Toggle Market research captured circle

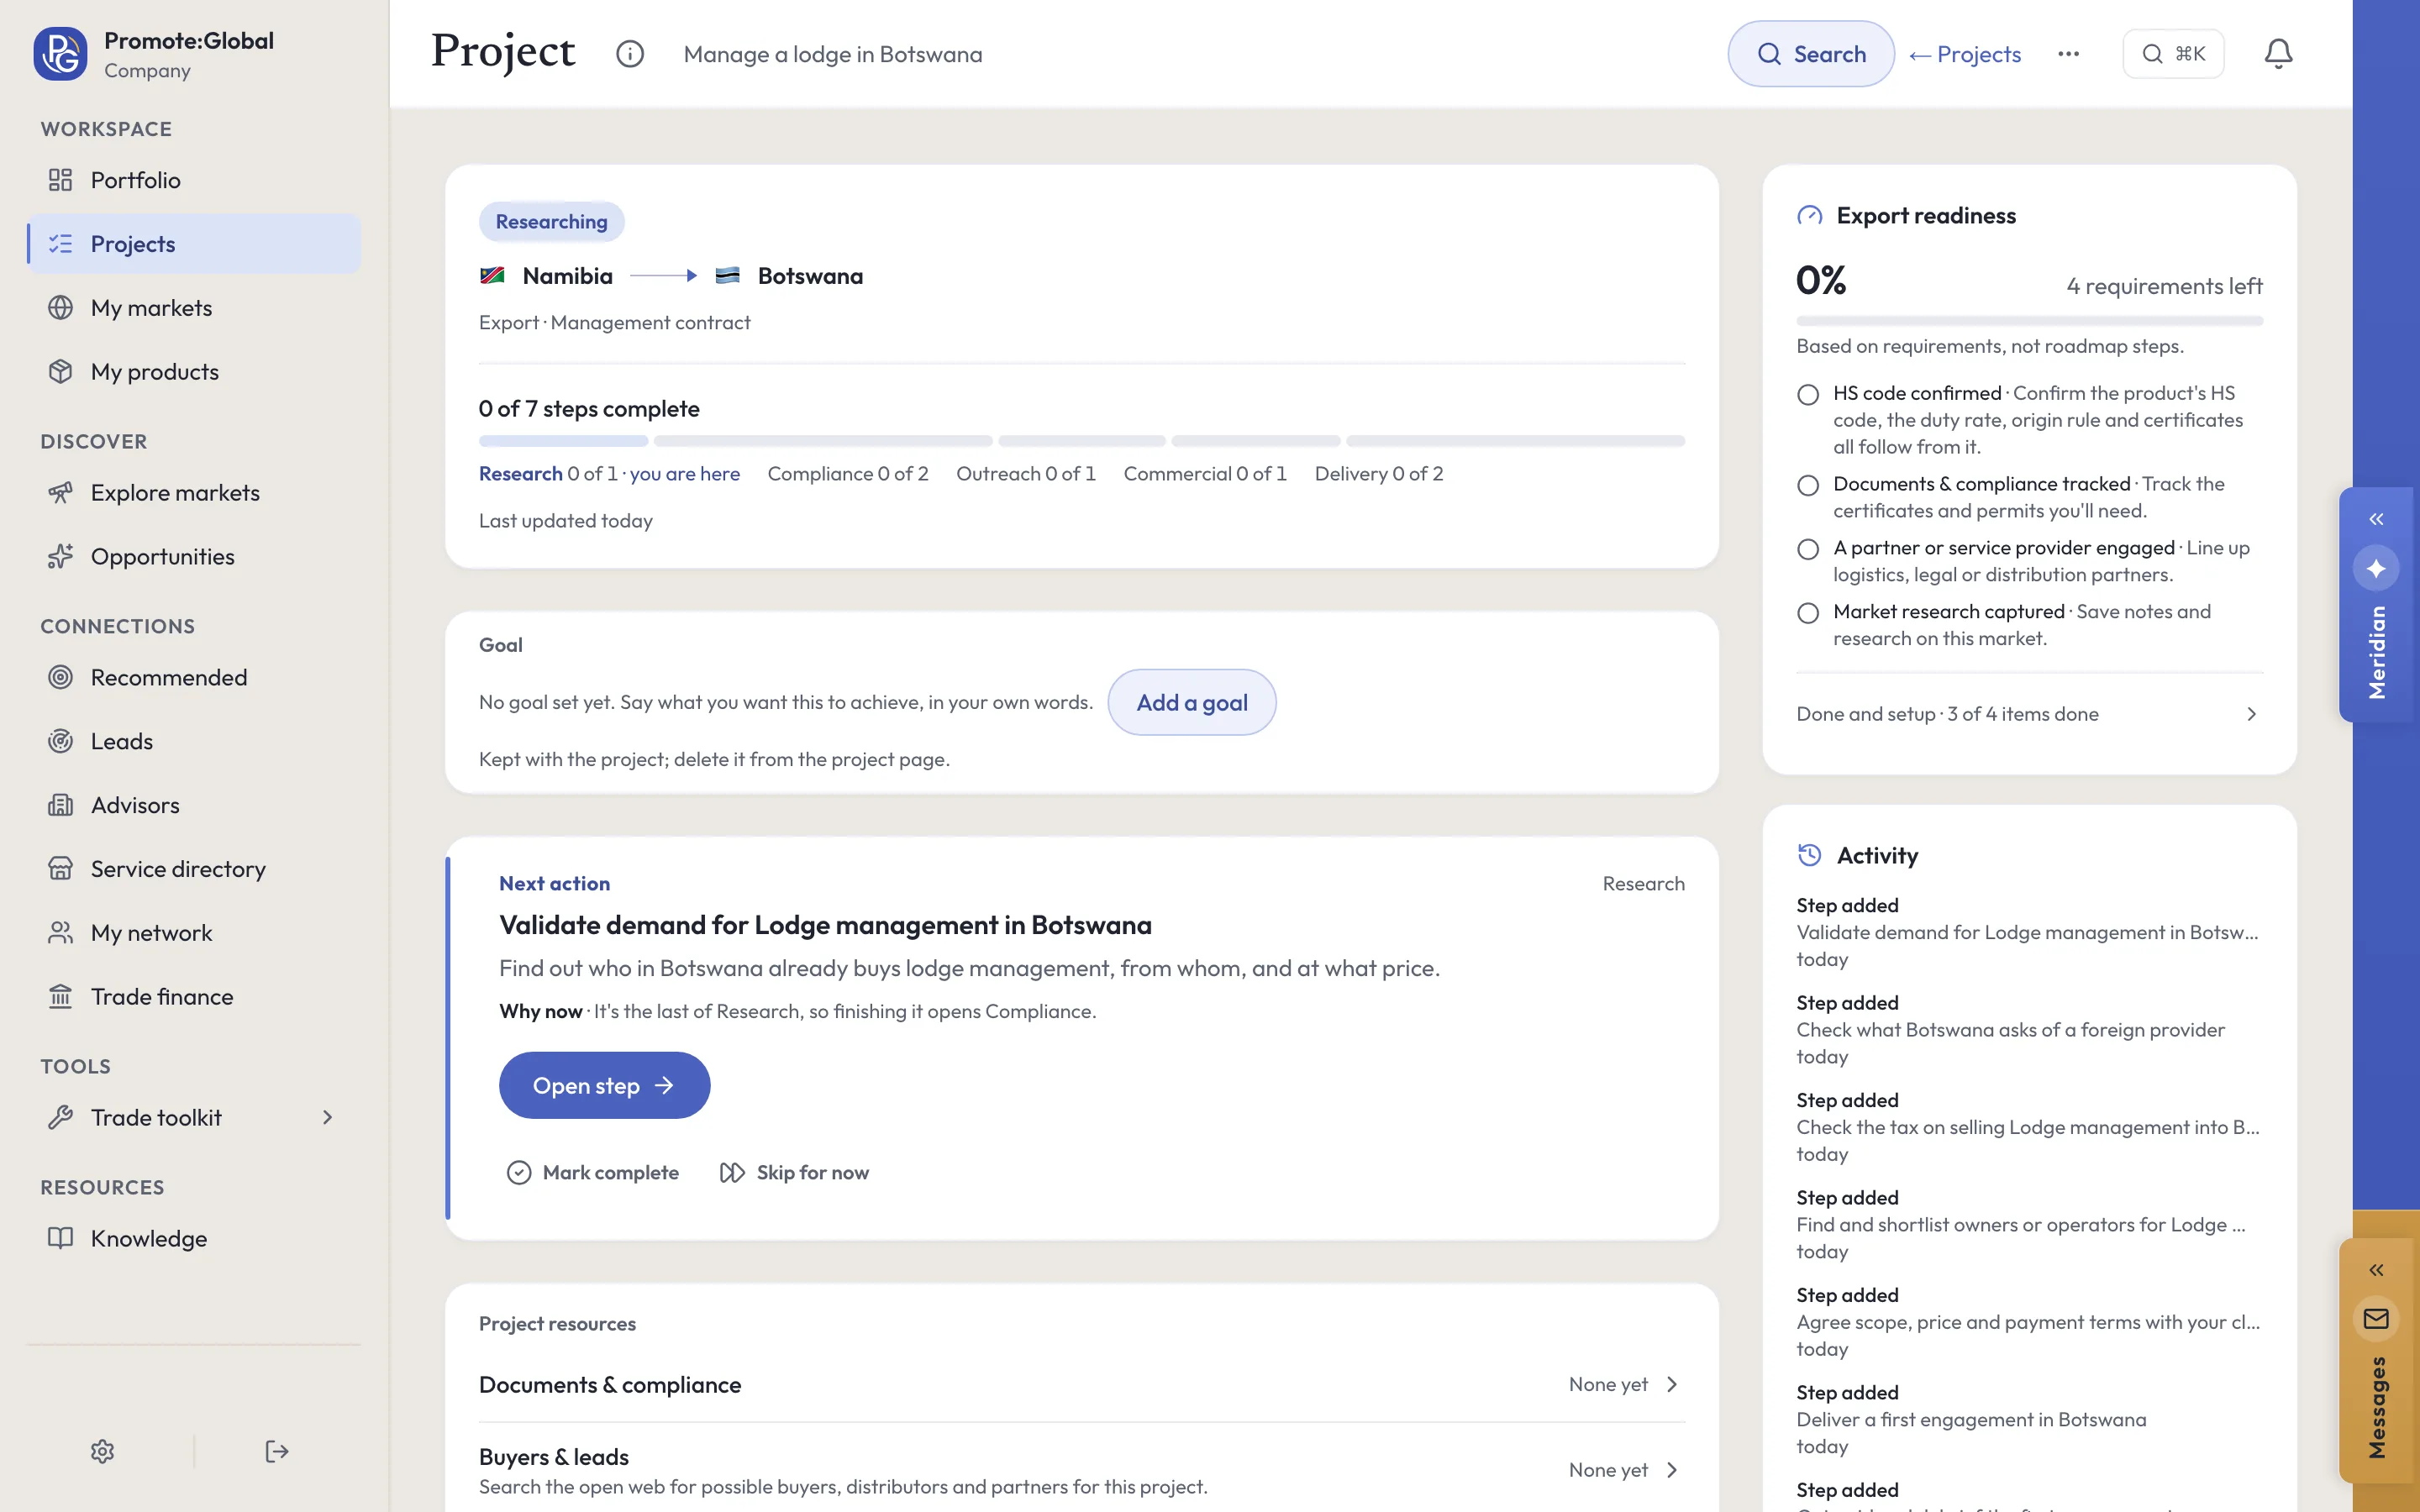pyautogui.click(x=1808, y=613)
